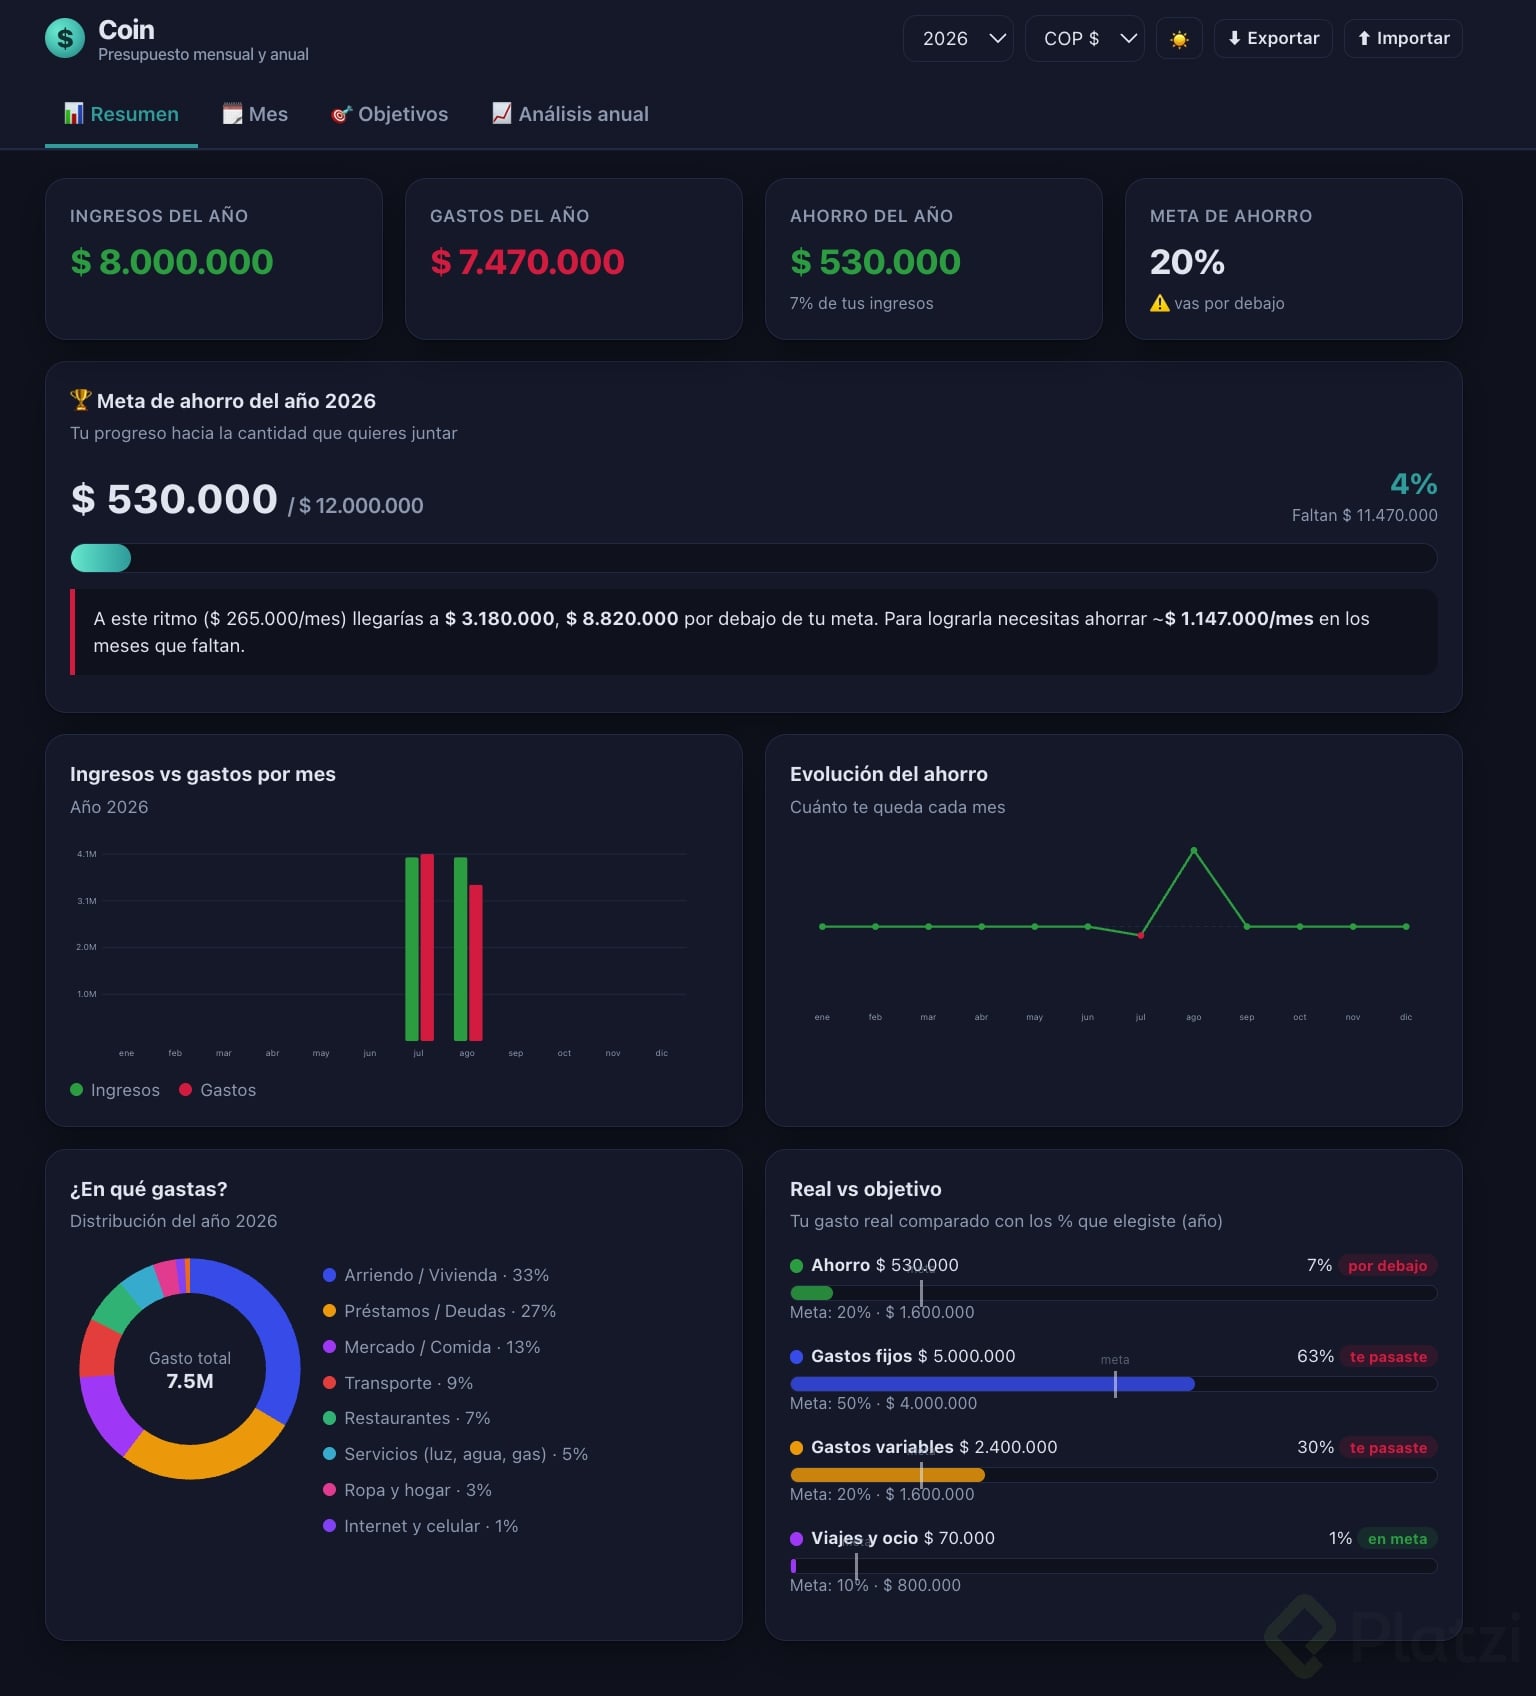Expand the COP $ currency selector
Image resolution: width=1536 pixels, height=1696 pixels.
(1084, 39)
